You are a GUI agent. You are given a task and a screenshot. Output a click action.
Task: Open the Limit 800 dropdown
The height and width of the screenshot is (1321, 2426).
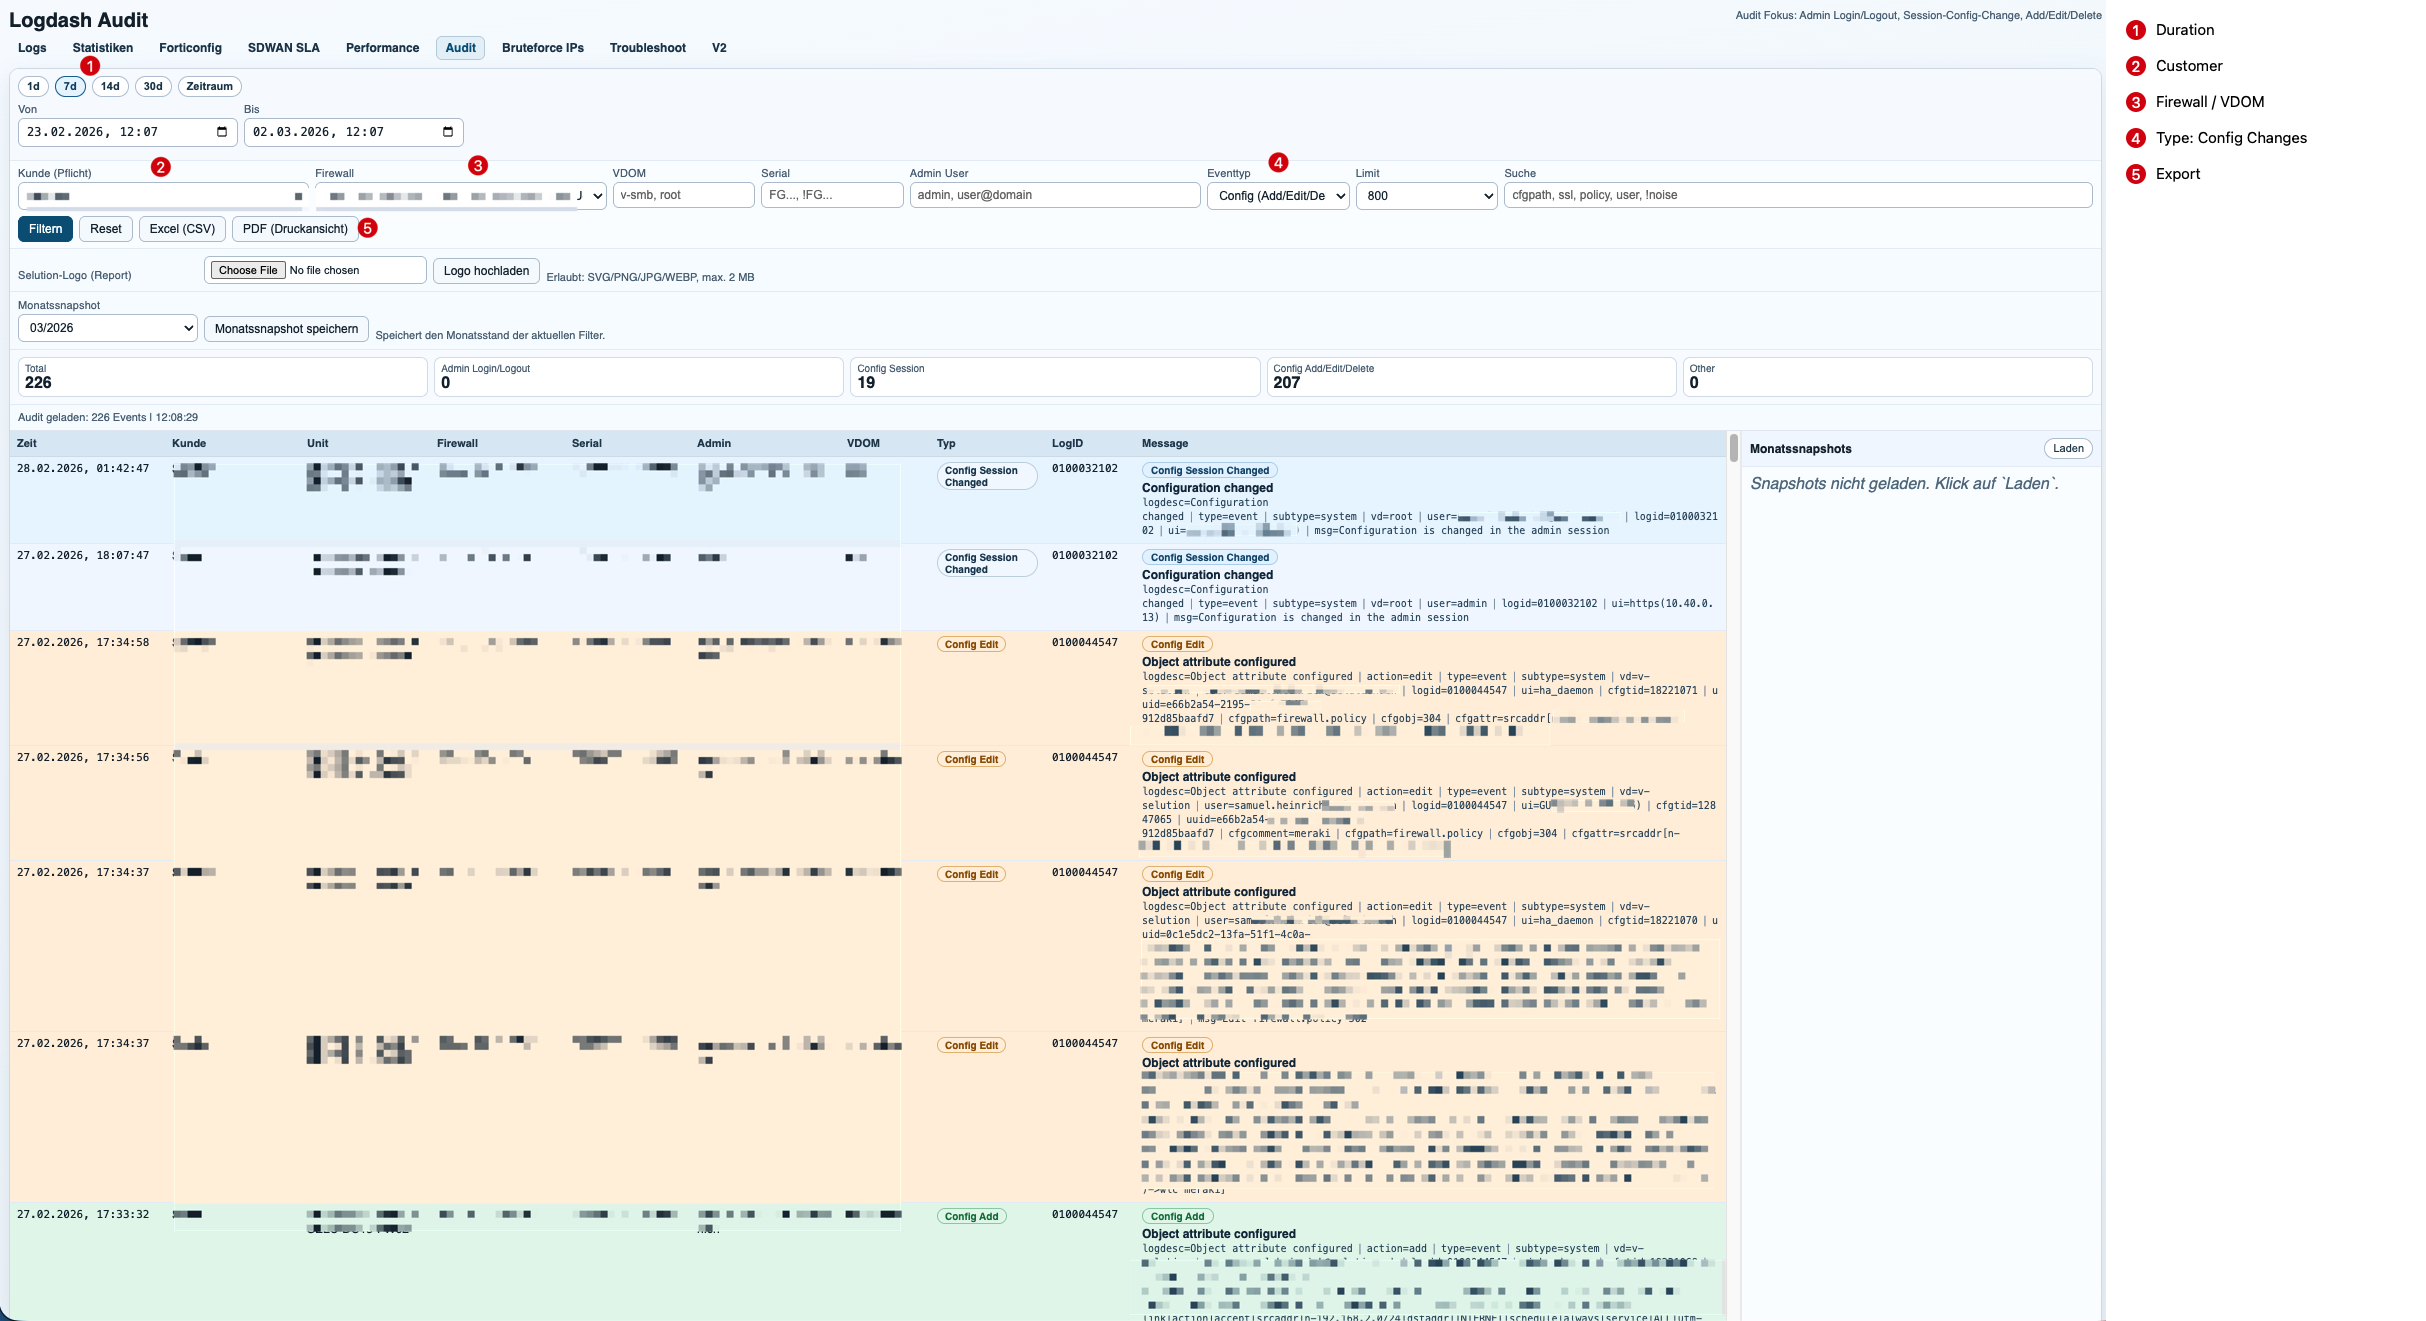click(1426, 196)
